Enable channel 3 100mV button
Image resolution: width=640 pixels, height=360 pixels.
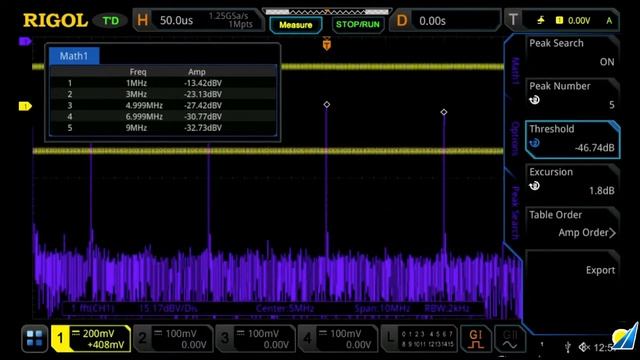tap(255, 339)
